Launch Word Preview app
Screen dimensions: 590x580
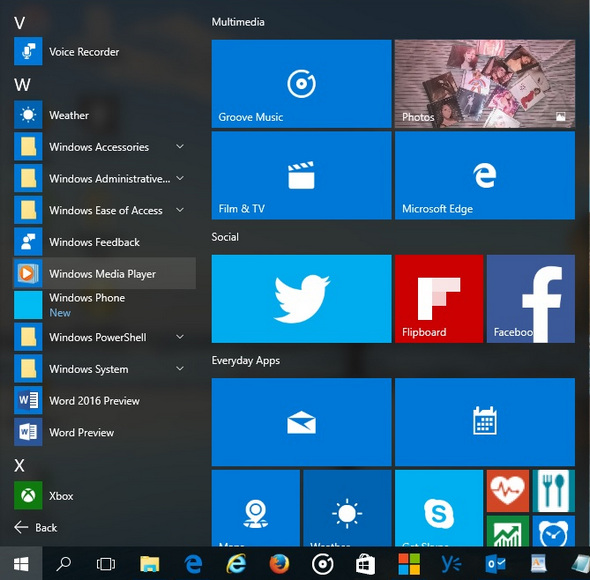105,432
